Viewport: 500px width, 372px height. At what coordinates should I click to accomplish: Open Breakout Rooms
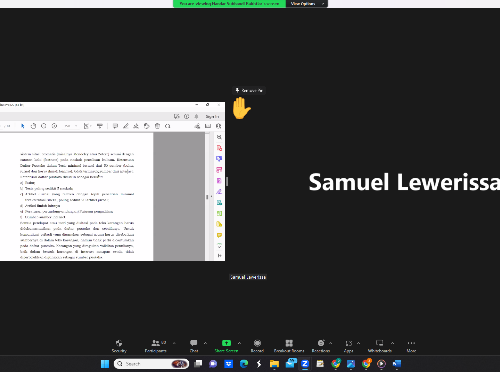pos(289,346)
